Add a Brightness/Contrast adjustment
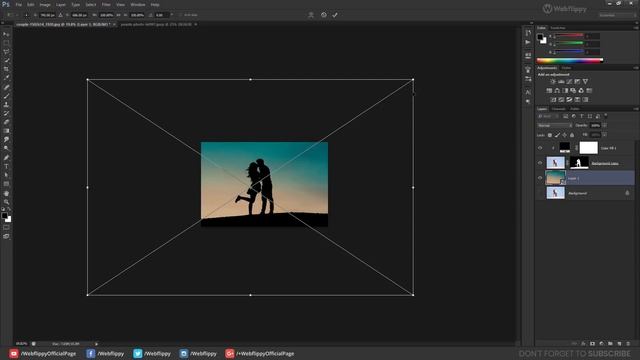640x360 pixels. 553,82
